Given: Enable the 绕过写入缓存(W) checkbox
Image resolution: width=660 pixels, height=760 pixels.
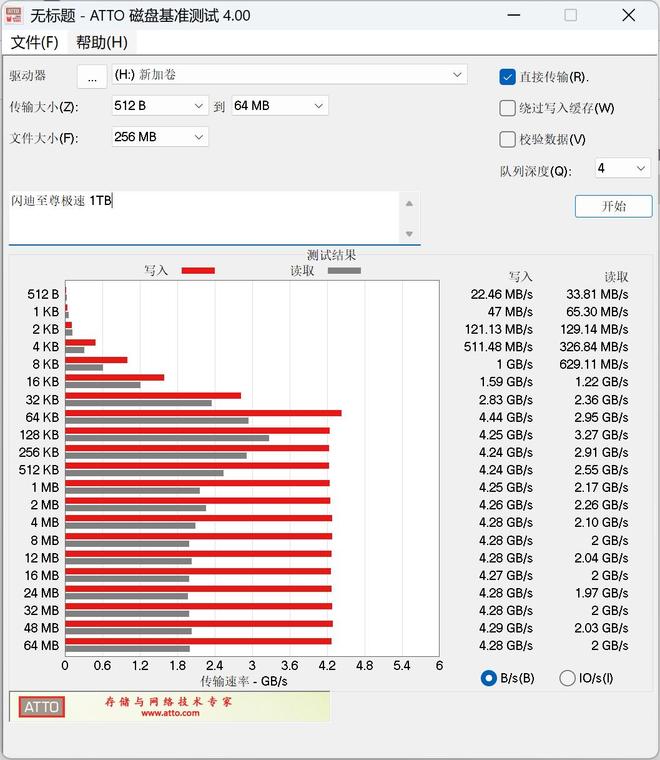Looking at the screenshot, I should click(508, 108).
